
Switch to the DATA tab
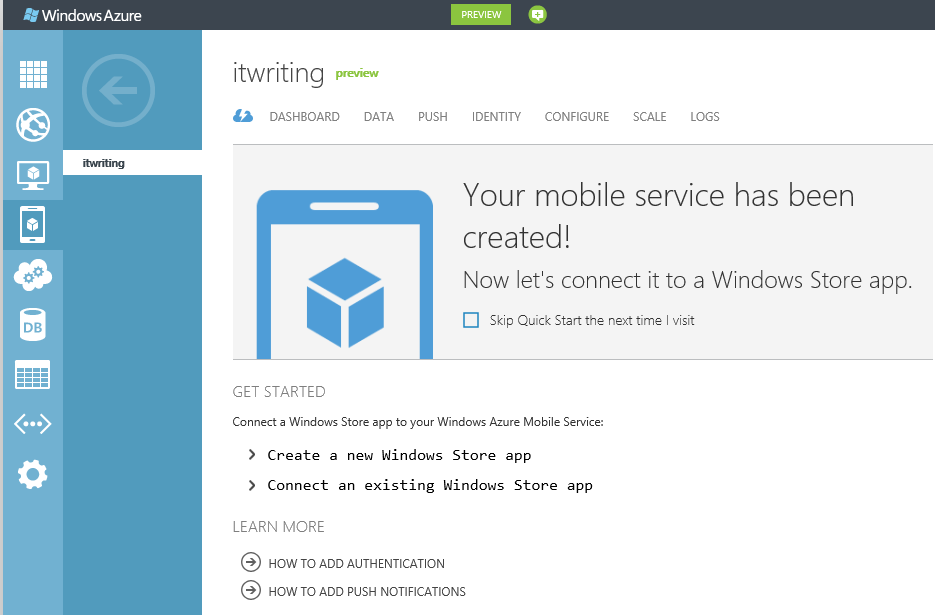coord(379,117)
